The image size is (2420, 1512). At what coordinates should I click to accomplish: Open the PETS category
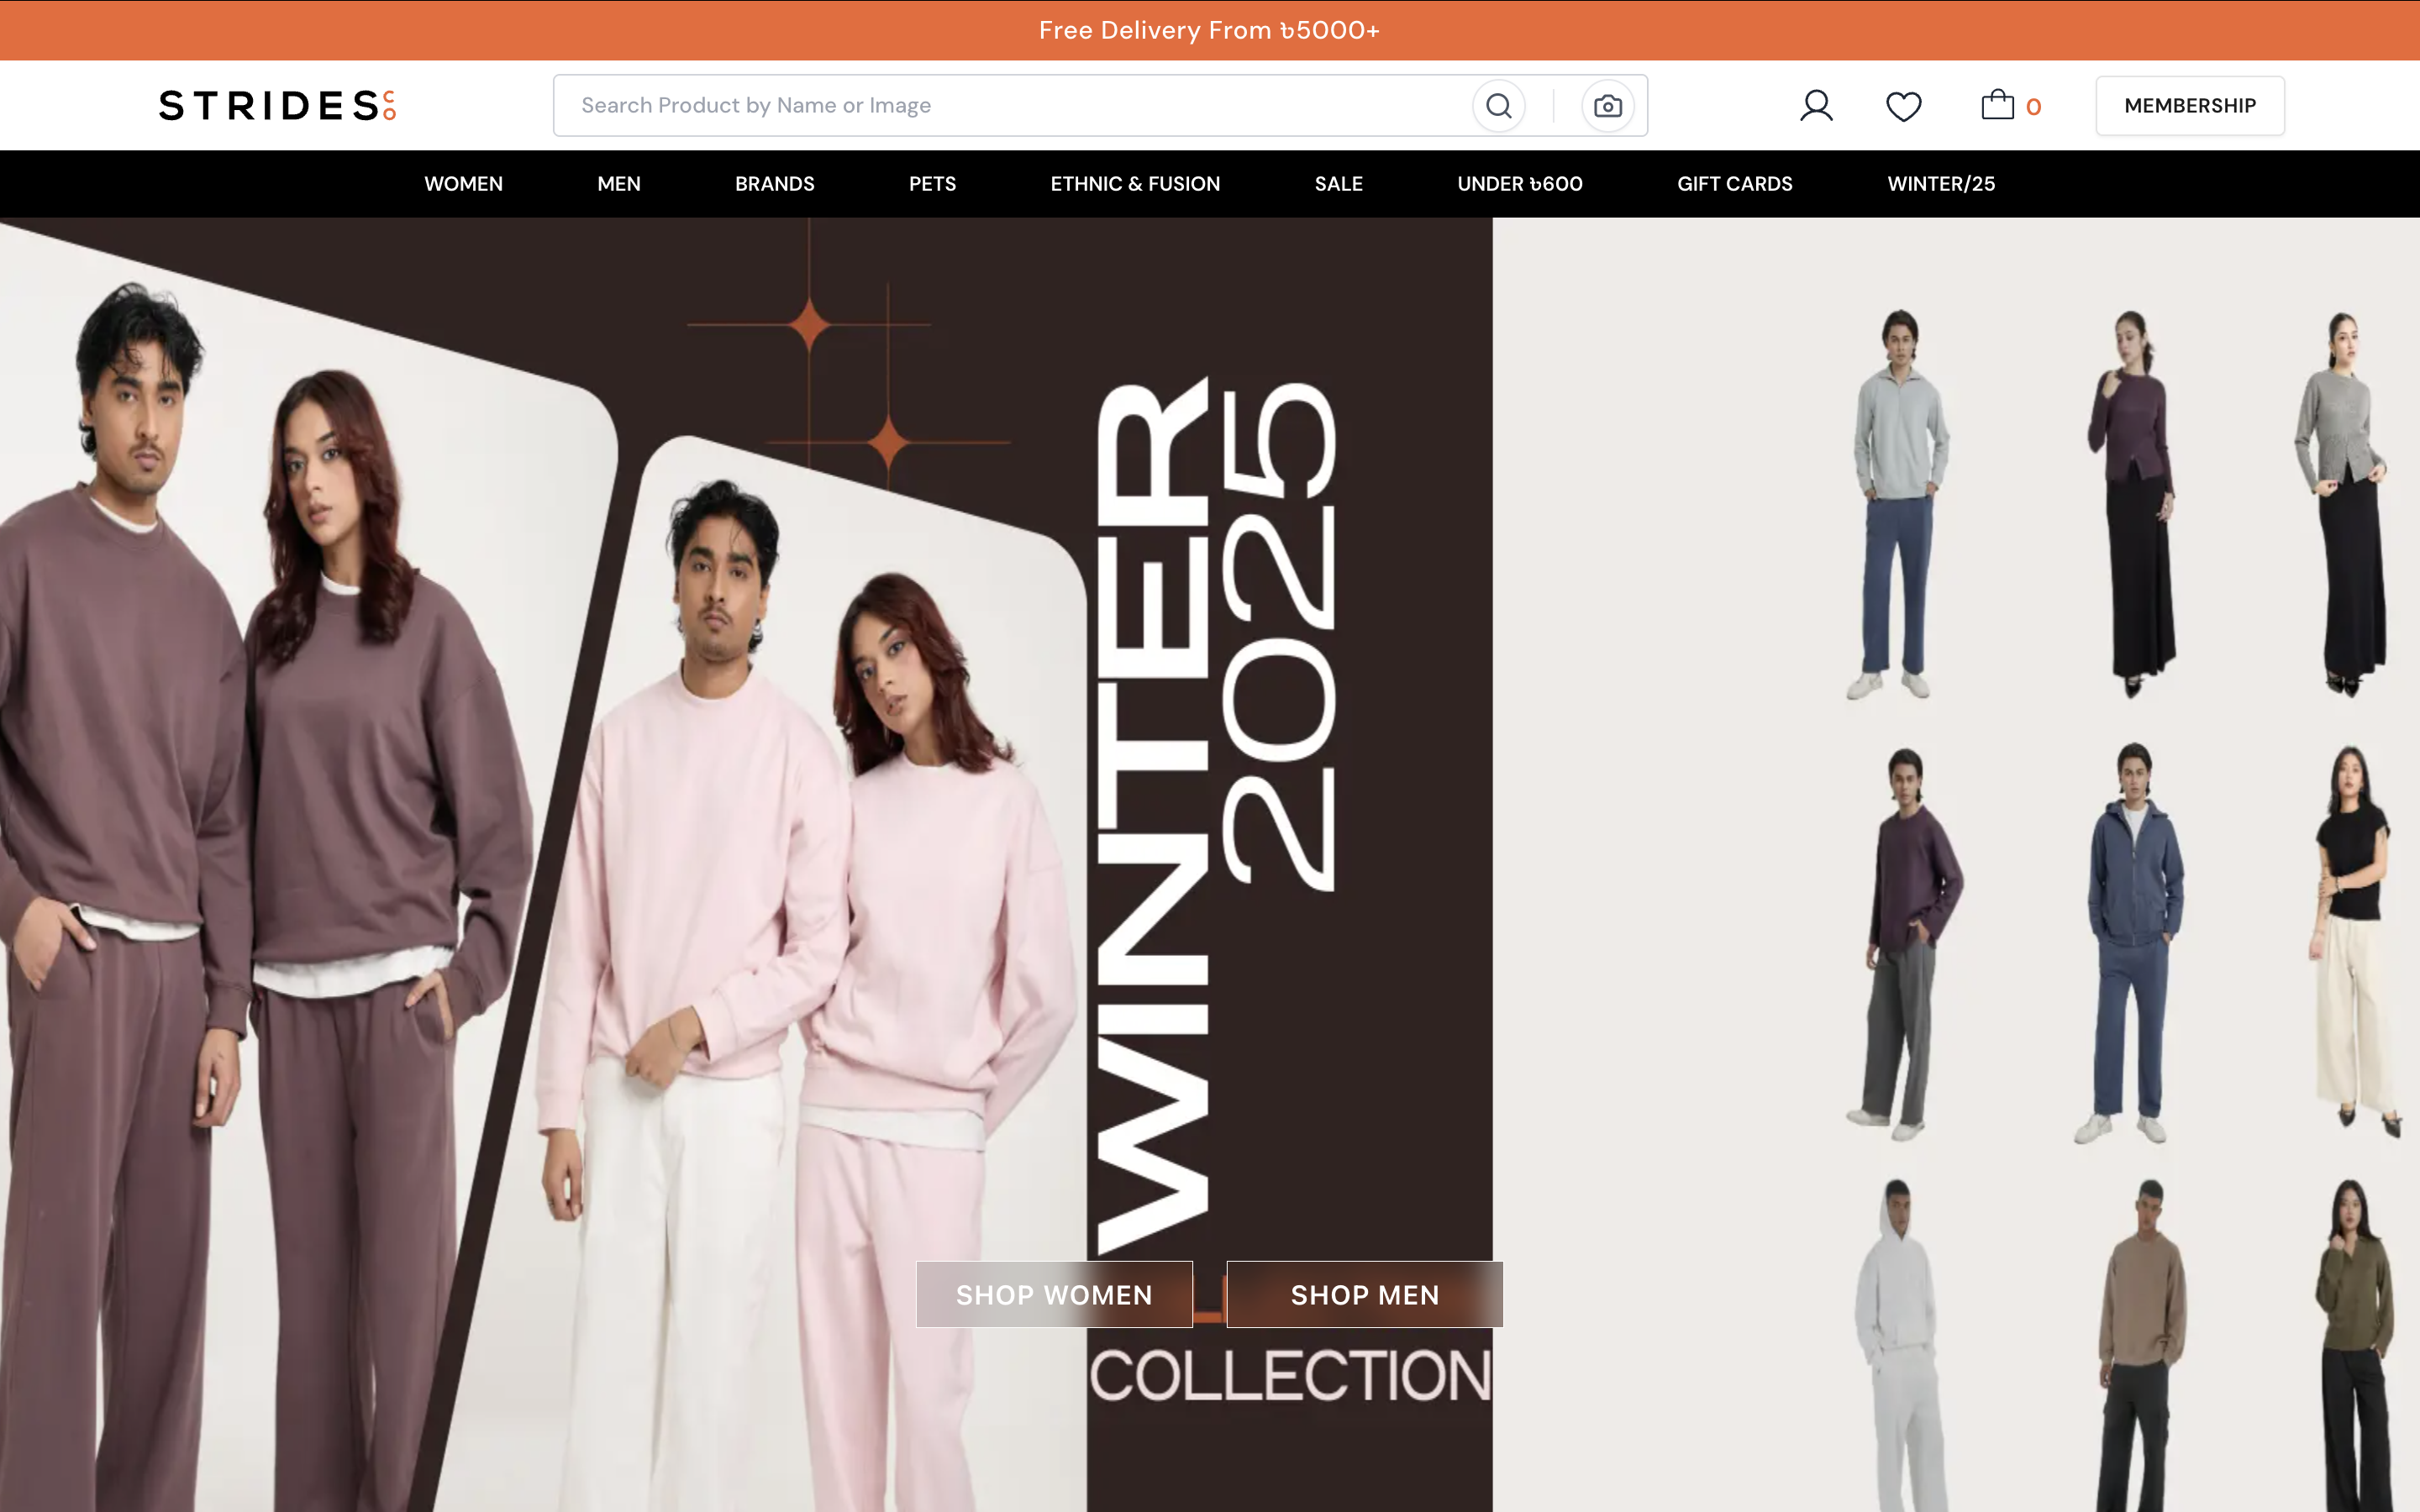pyautogui.click(x=932, y=184)
